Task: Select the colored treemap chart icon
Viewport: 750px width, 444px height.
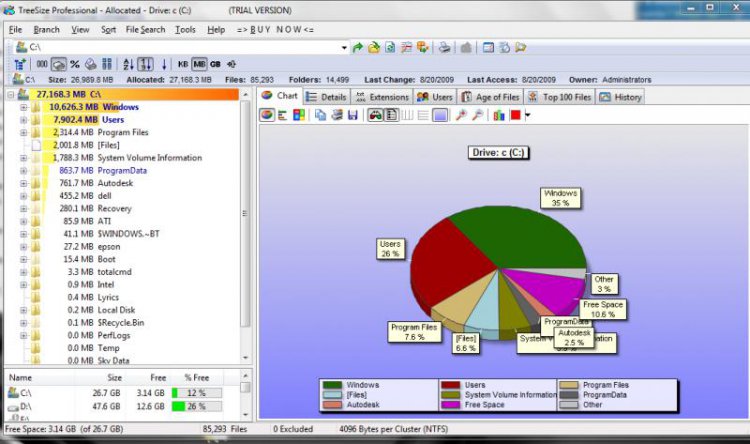Action: click(x=299, y=115)
